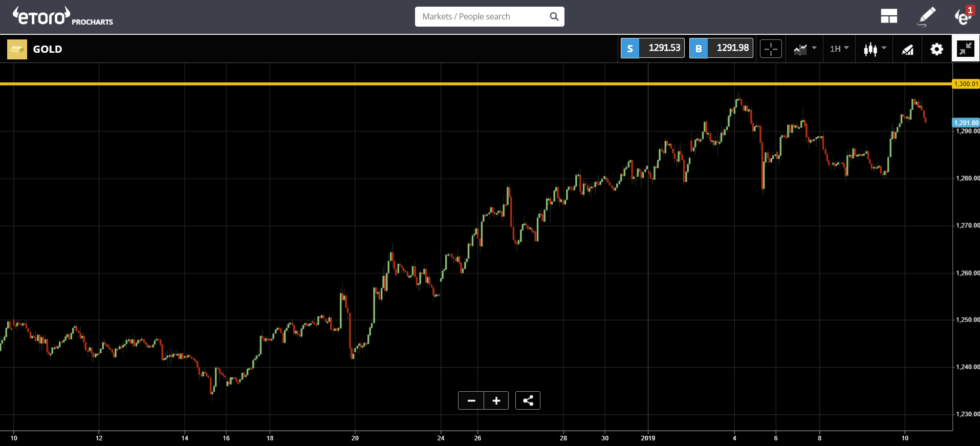This screenshot has width=980, height=446.
Task: Click the search magnifier icon
Action: (554, 17)
